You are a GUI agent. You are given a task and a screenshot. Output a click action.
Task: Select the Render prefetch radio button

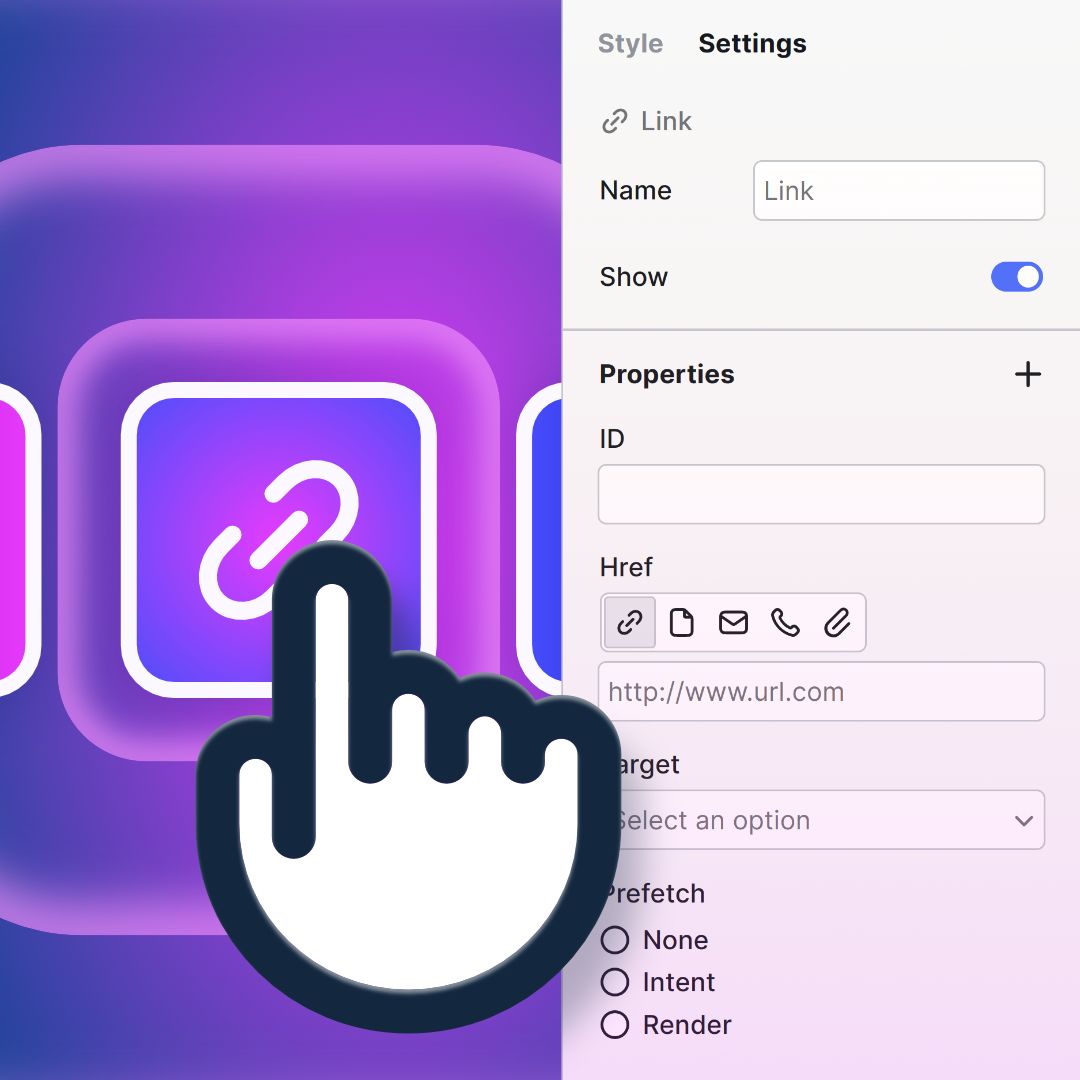tap(615, 1025)
